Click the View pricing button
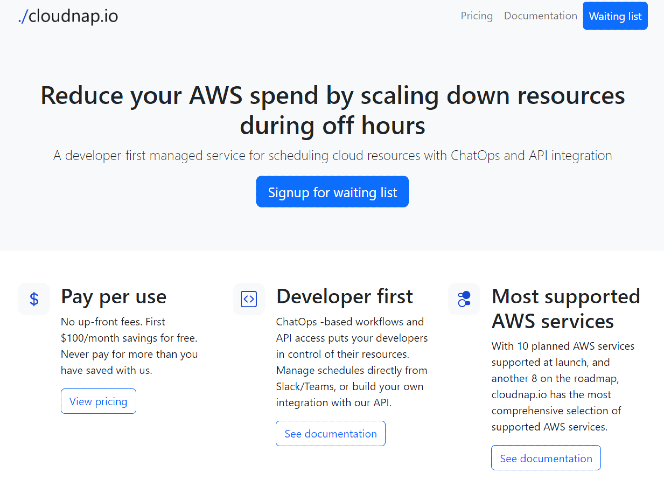Image resolution: width=664 pixels, height=500 pixels. 98,401
